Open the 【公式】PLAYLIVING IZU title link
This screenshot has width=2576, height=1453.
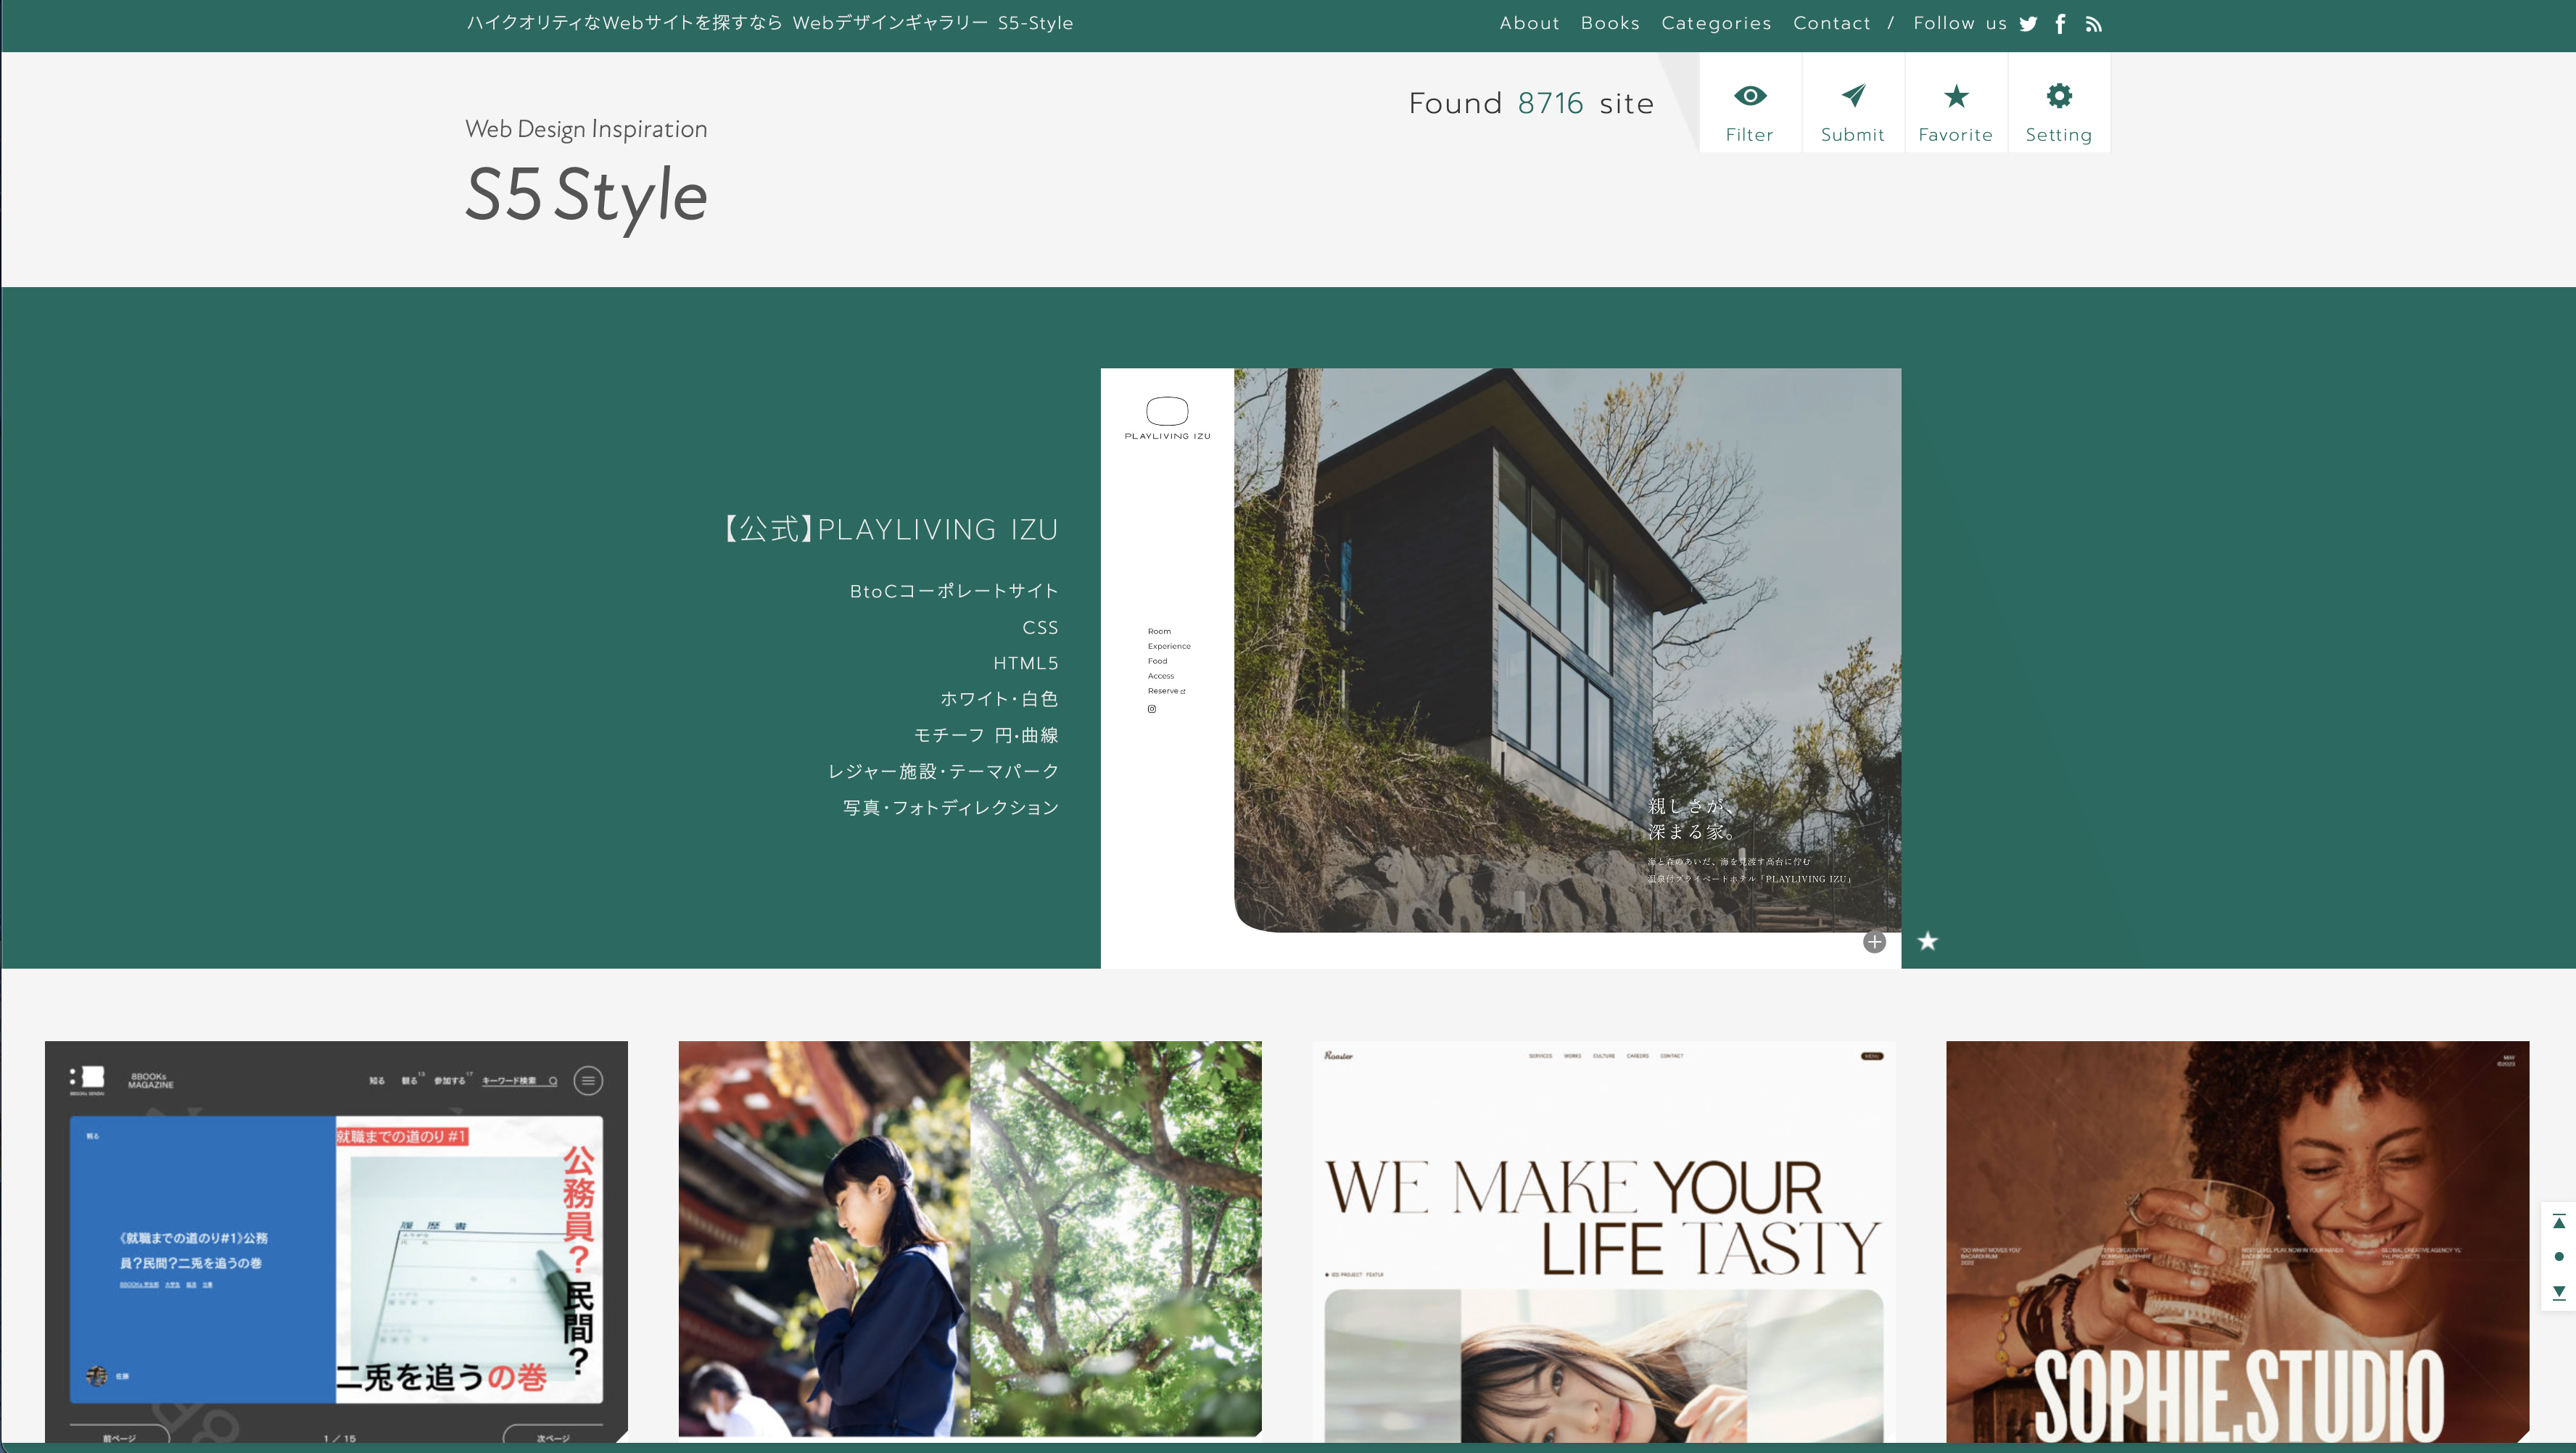[891, 529]
